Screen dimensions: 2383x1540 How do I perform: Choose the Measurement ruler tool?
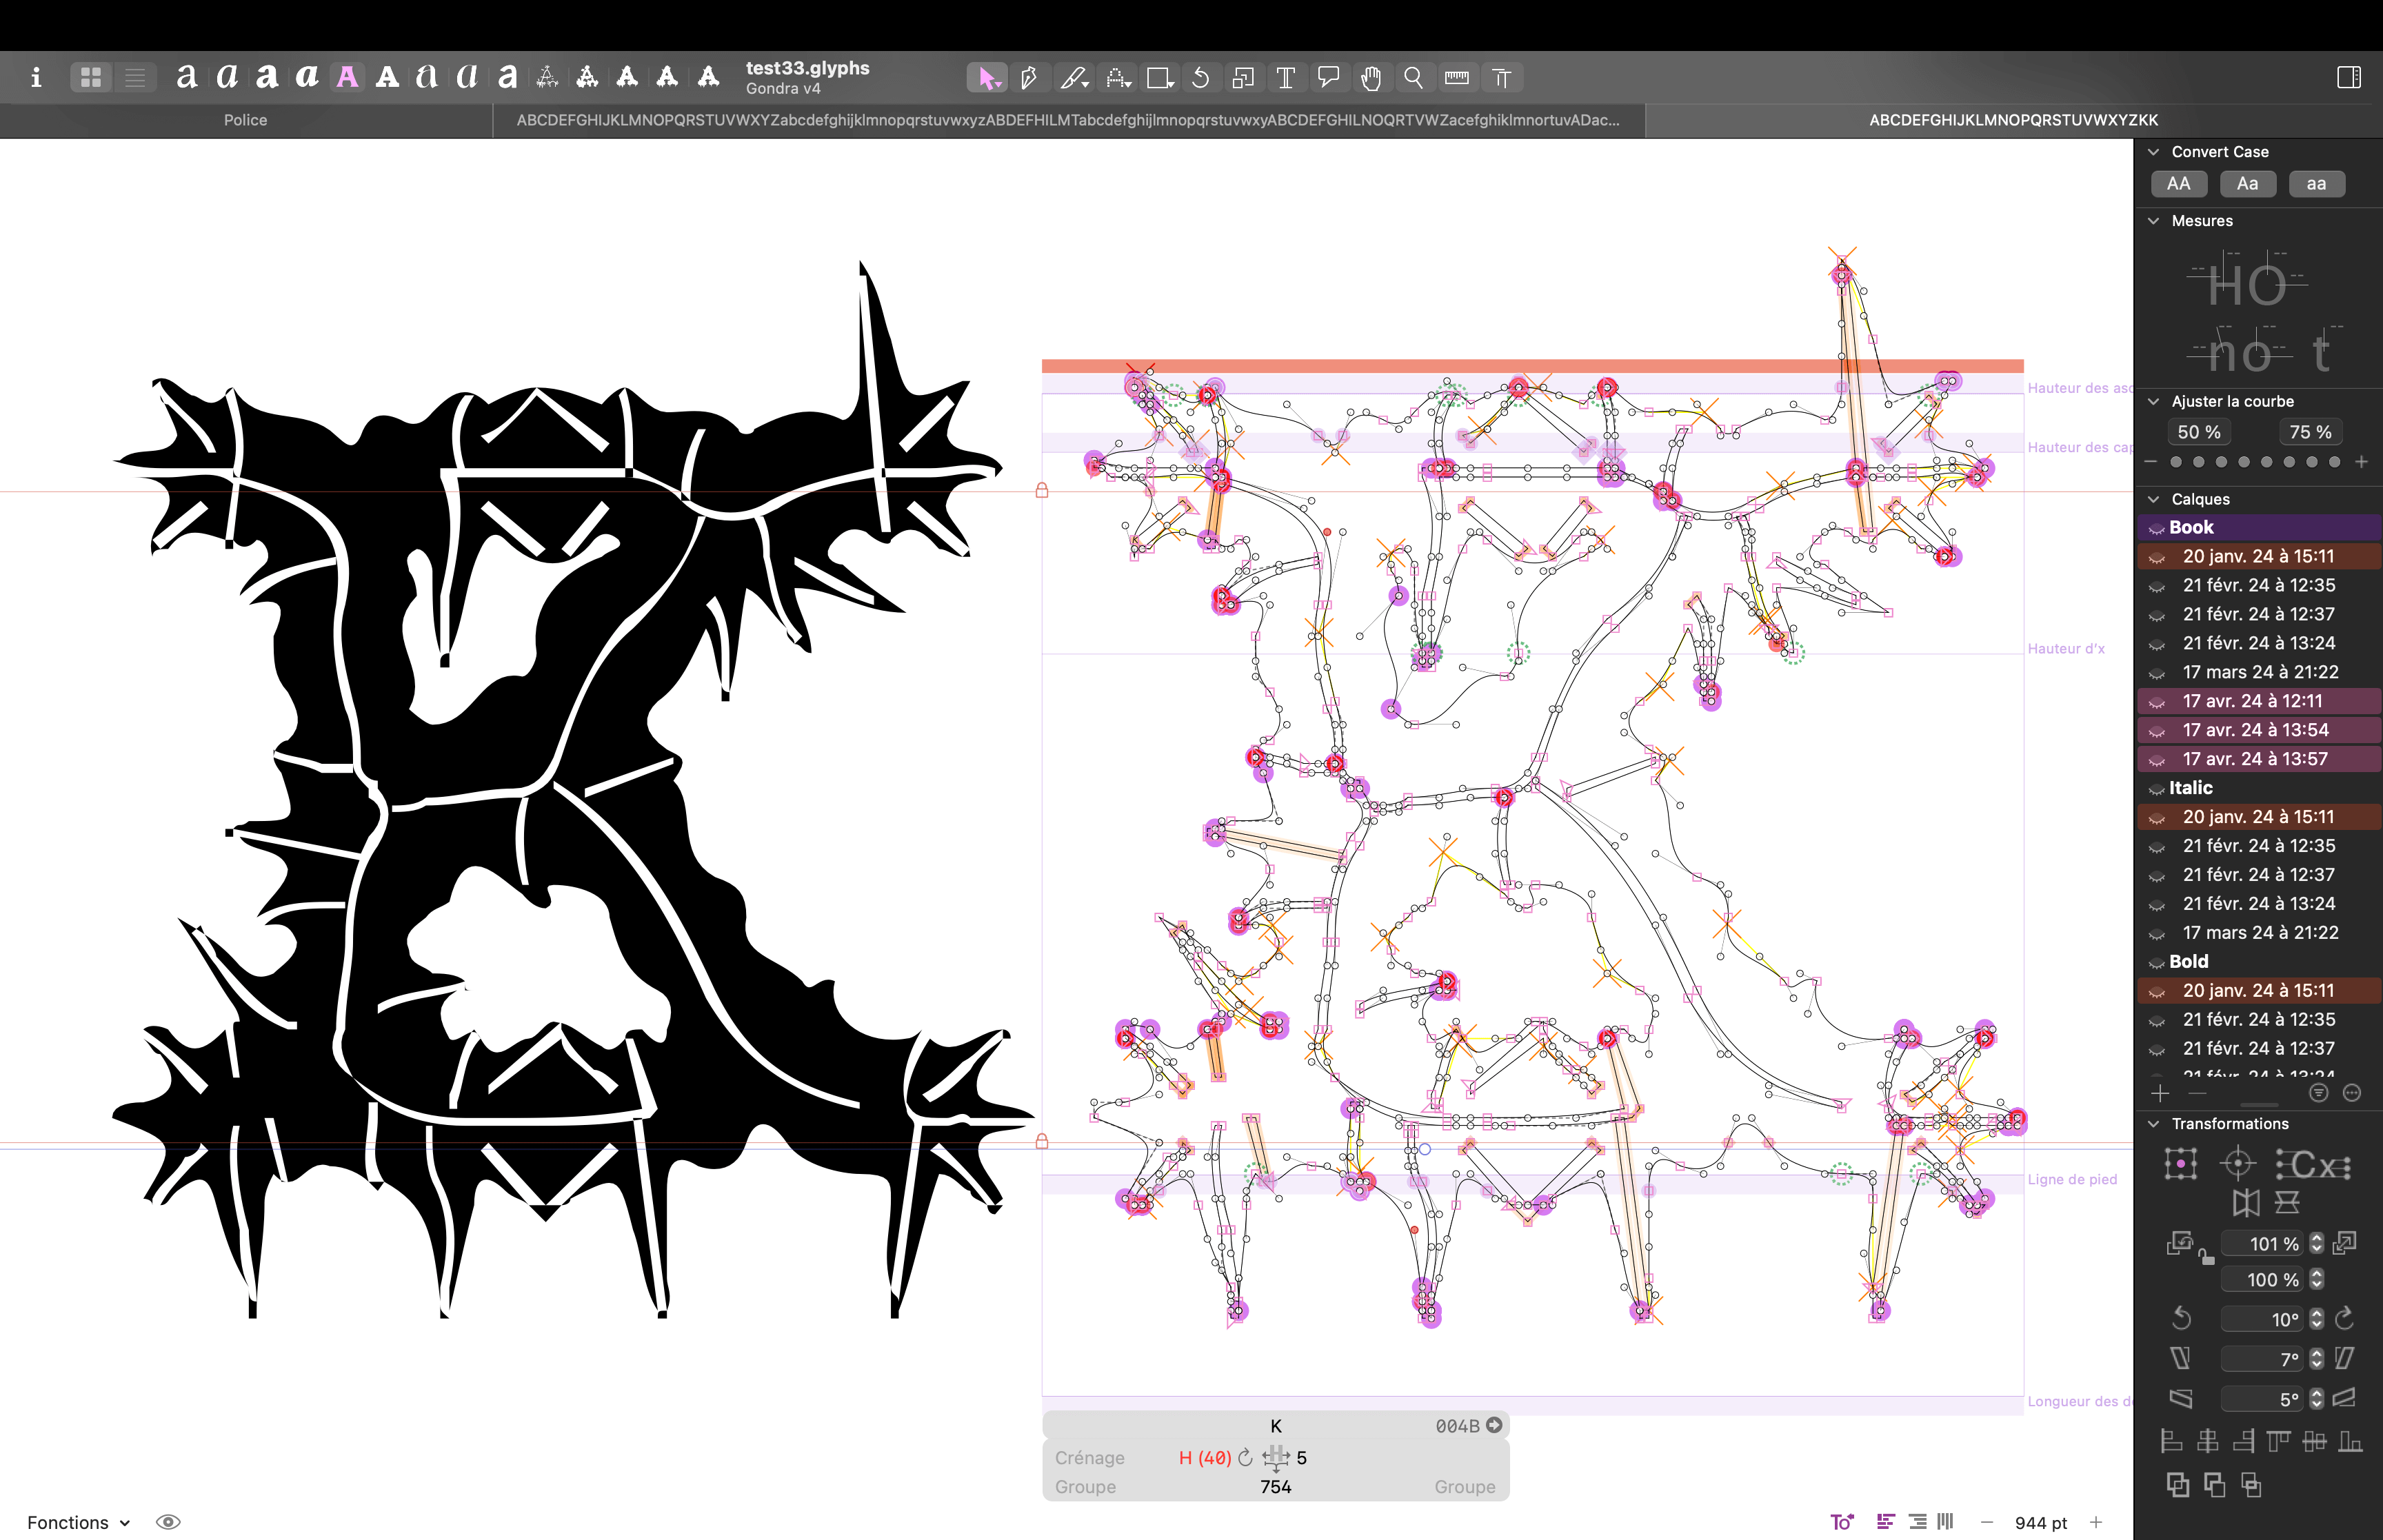click(x=1456, y=78)
